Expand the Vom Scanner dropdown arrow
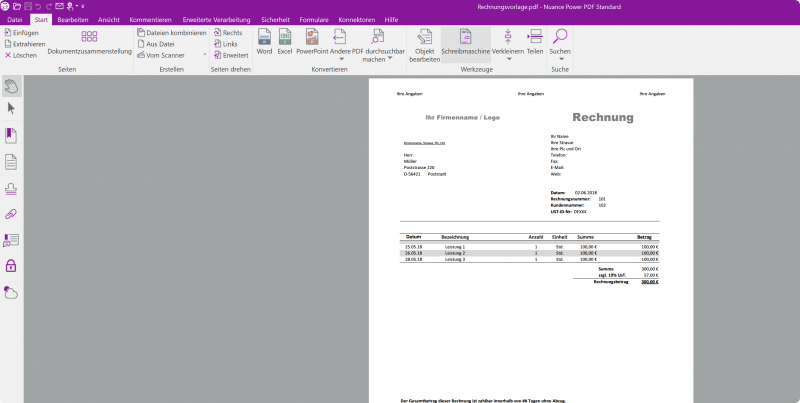This screenshot has width=800, height=403. pyautogui.click(x=205, y=55)
